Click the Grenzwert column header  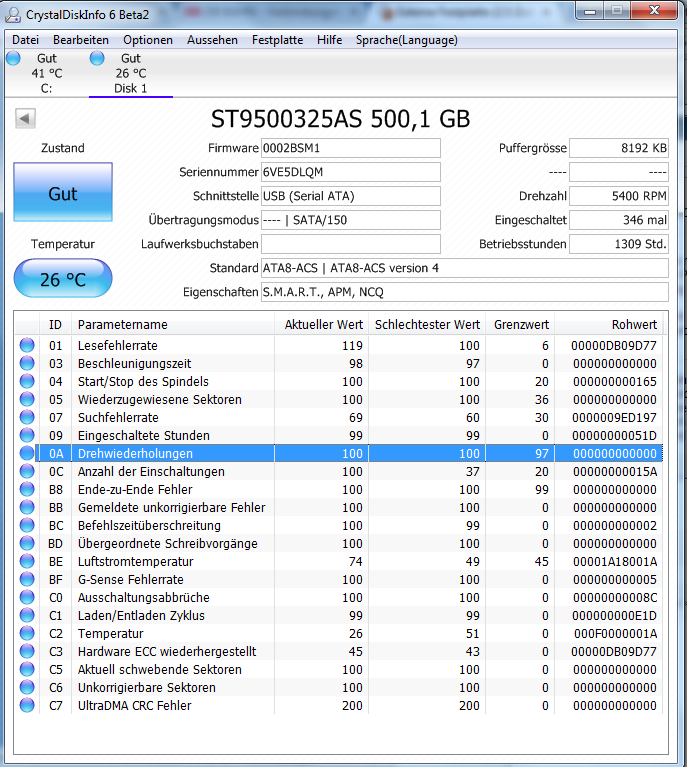pos(520,325)
